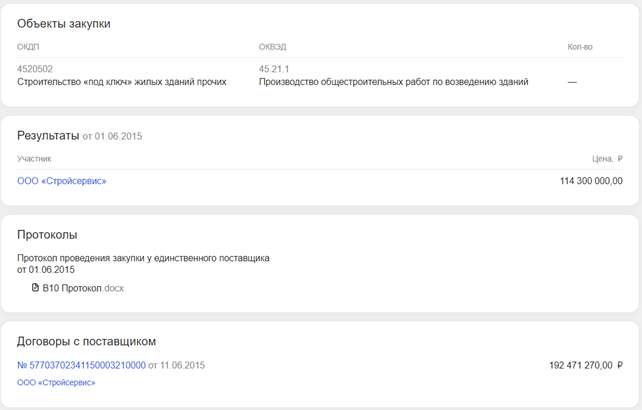Image resolution: width=642 pixels, height=410 pixels.
Task: Open ООО «Стройсервис» link under the contract
Action: pyautogui.click(x=56, y=383)
